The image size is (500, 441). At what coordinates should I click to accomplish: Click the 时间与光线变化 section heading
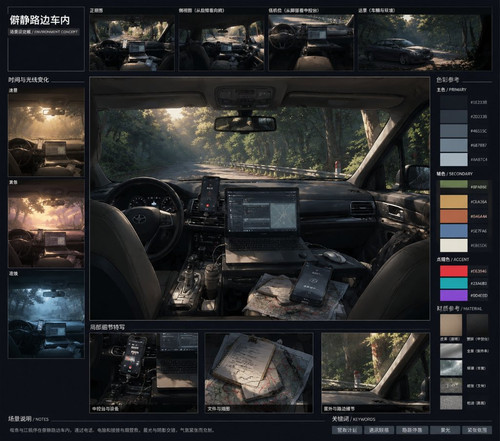(29, 80)
